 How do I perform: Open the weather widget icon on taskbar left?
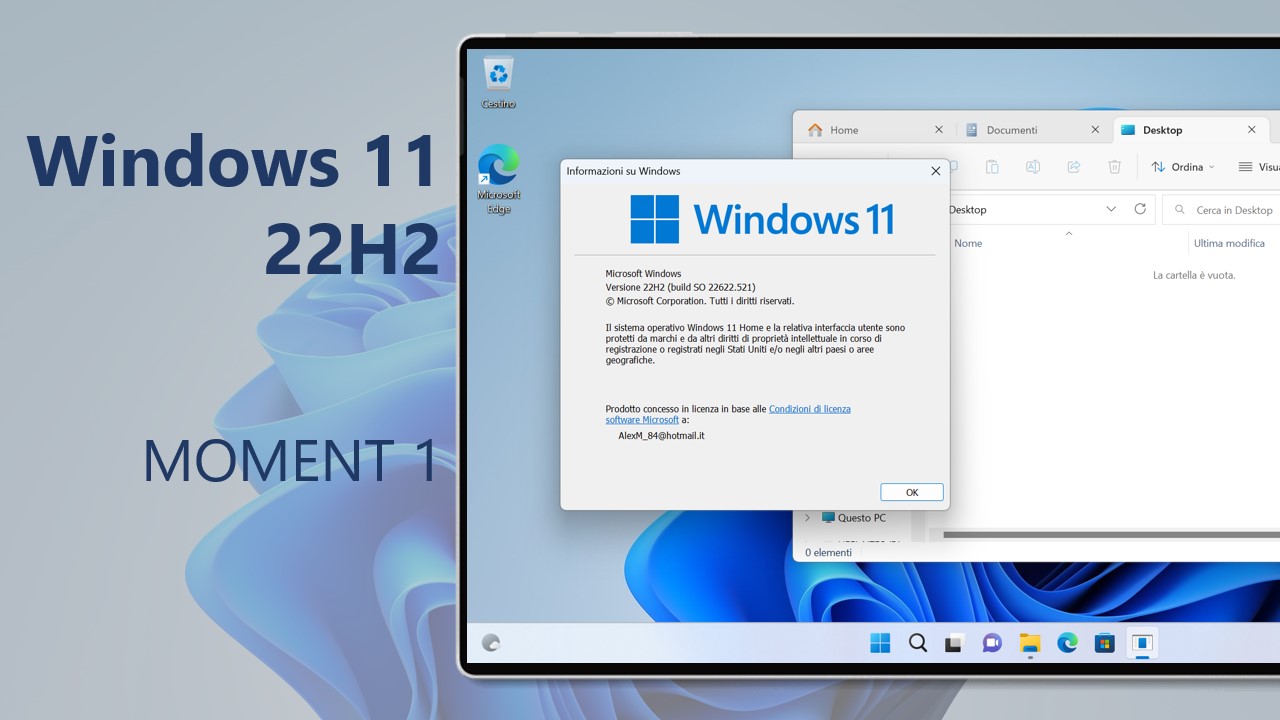(x=491, y=643)
